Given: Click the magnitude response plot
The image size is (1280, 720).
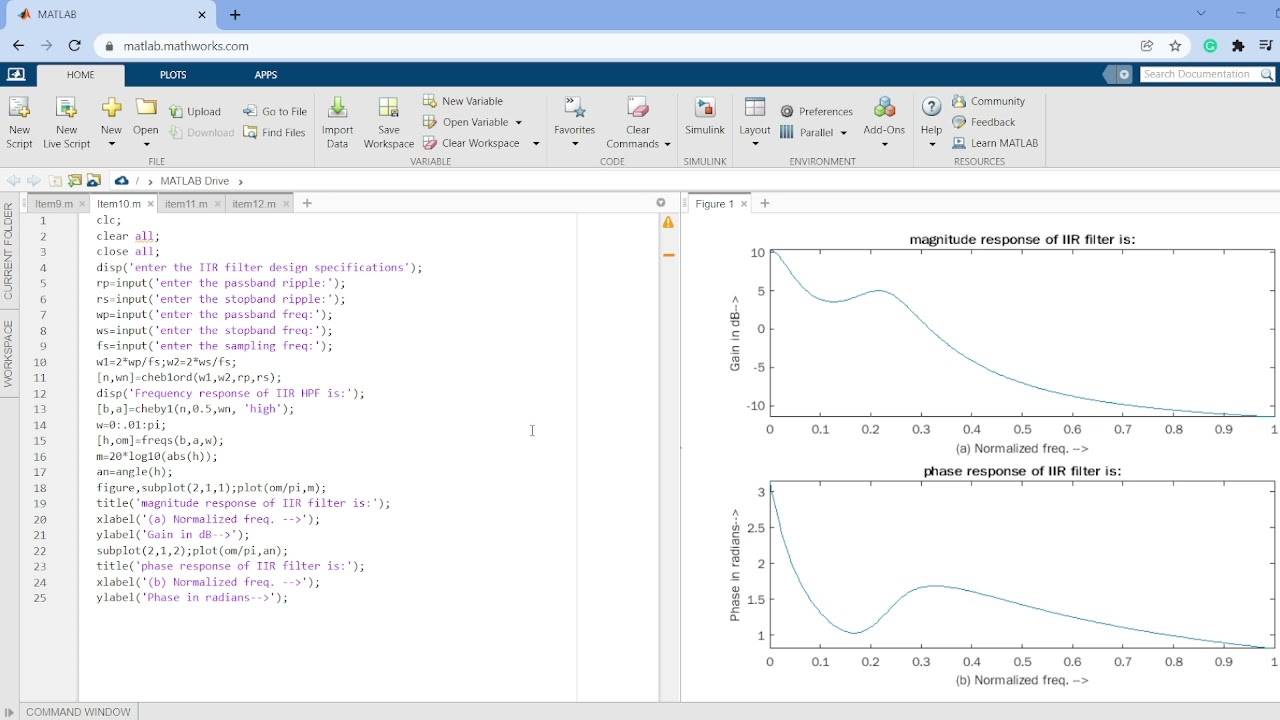Looking at the screenshot, I should tap(1022, 334).
